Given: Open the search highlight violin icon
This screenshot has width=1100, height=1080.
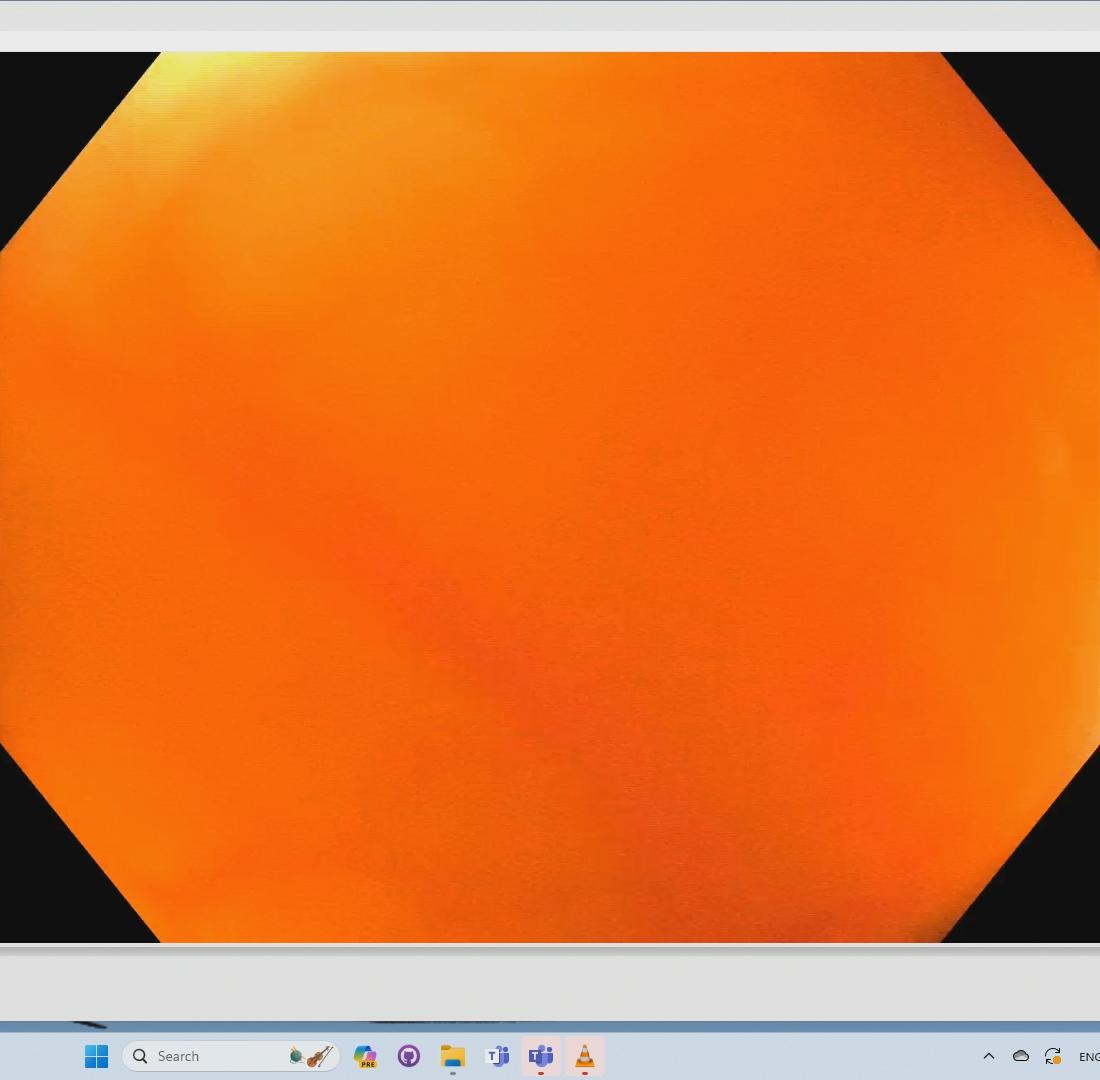Looking at the screenshot, I should point(311,1055).
